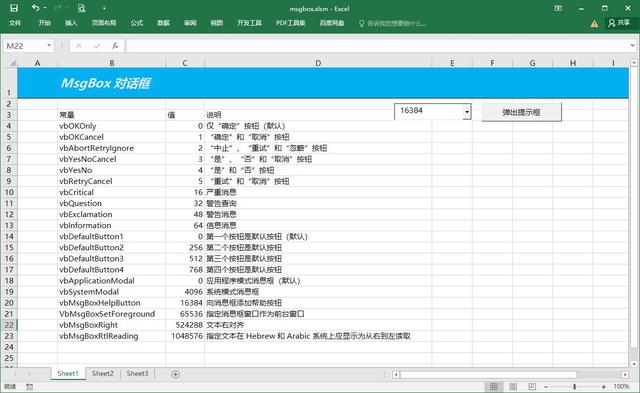
Task: Switch to the 开始 ribbon tab
Action: pyautogui.click(x=44, y=23)
